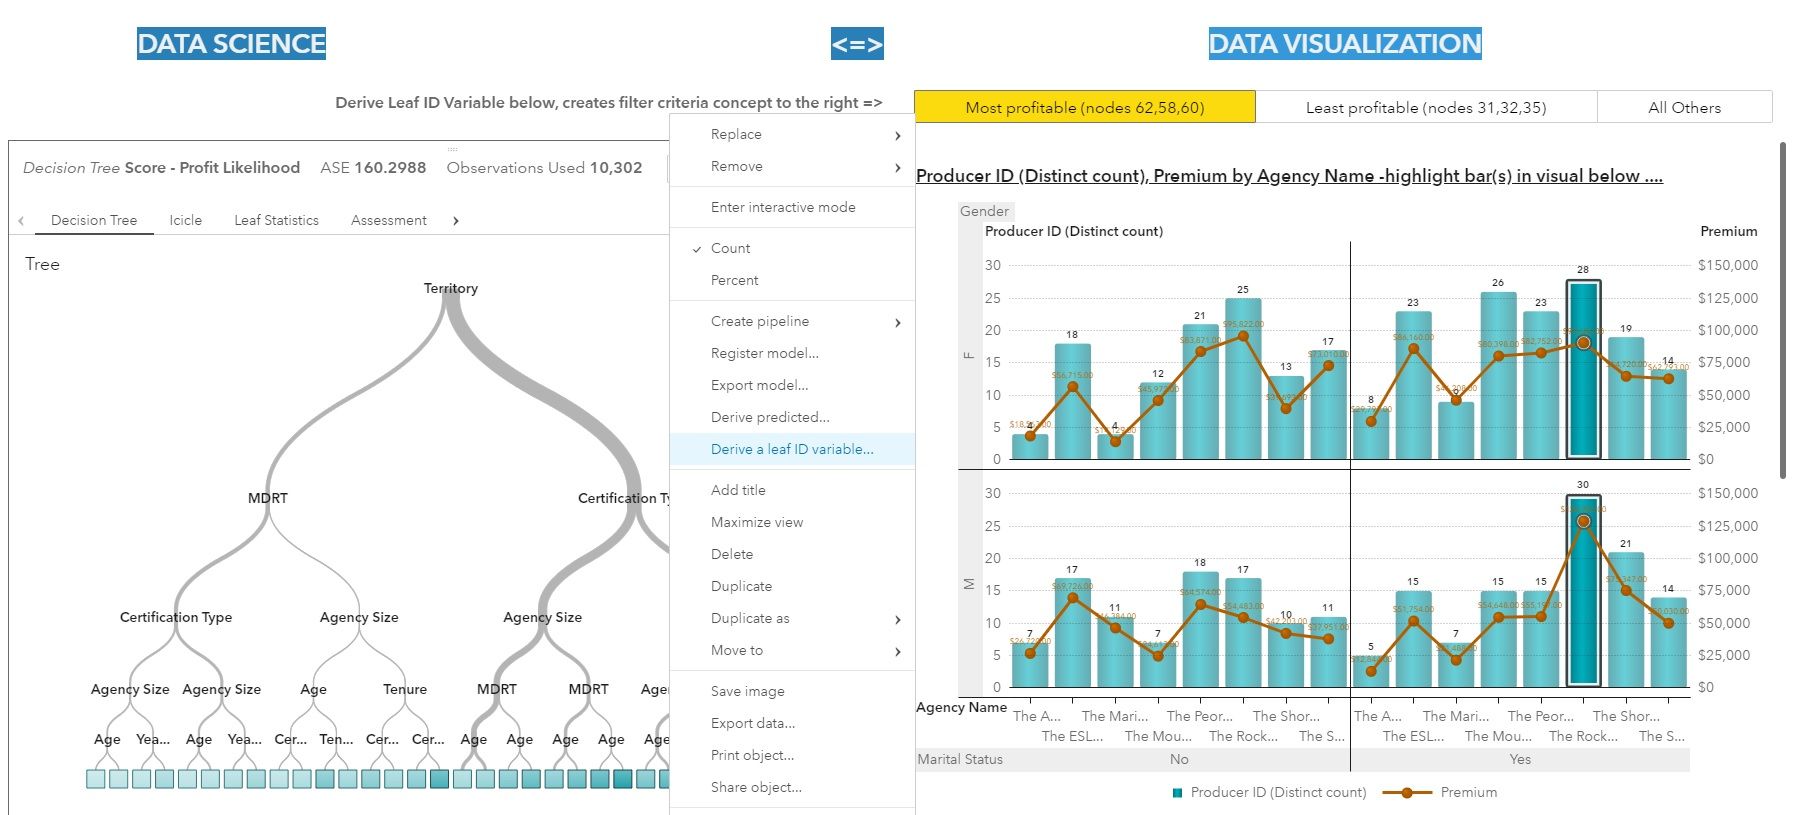Switch to the Leaf Statistics tab
Image resolution: width=1797 pixels, height=815 pixels.
coord(276,220)
